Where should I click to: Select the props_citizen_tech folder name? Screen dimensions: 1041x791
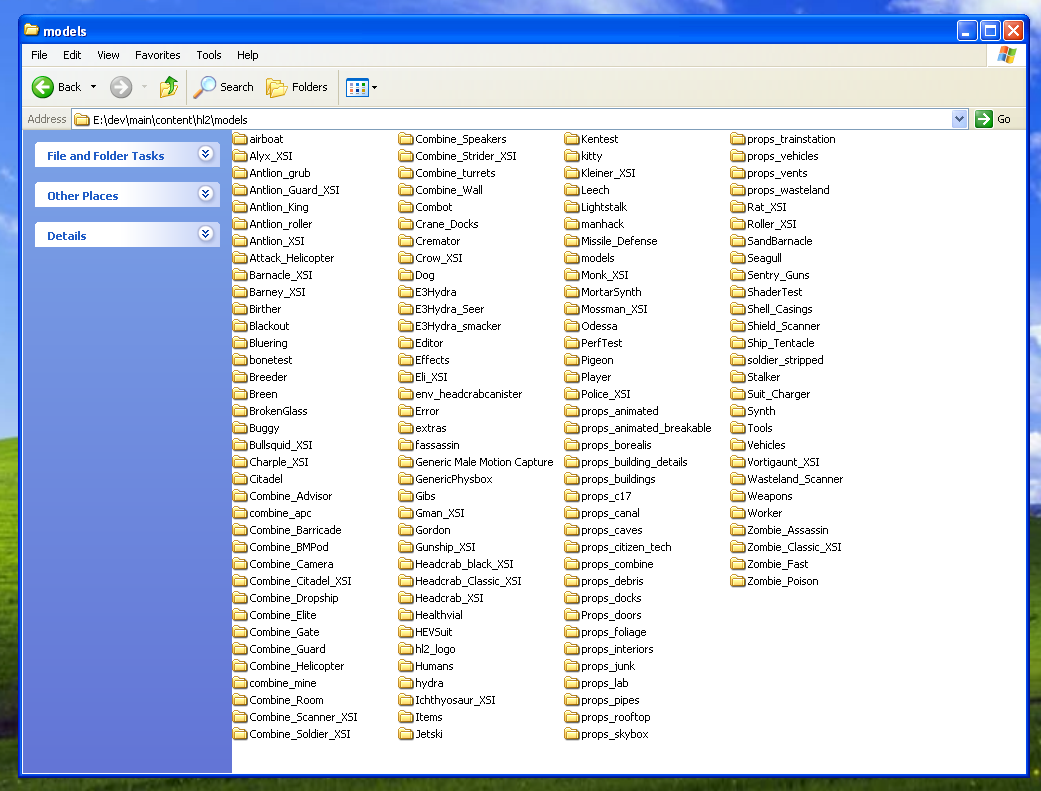(626, 547)
